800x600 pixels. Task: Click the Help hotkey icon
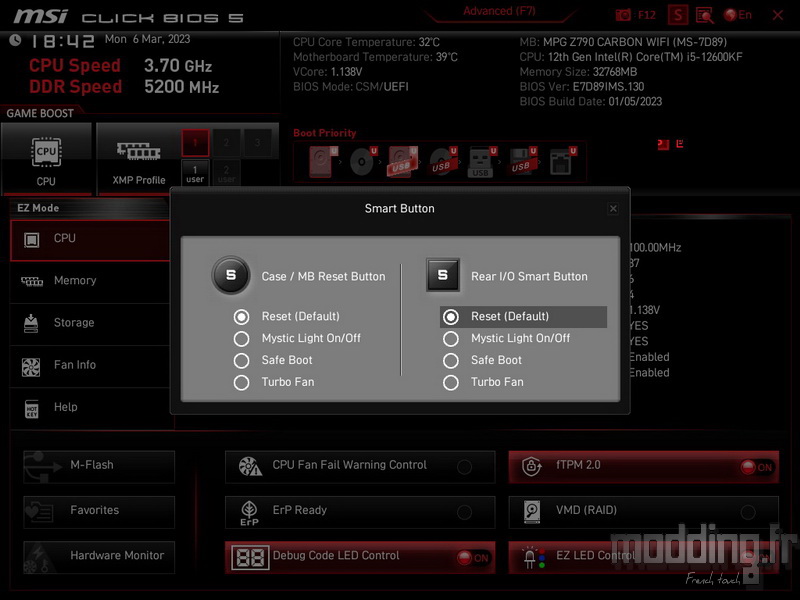tap(32, 409)
